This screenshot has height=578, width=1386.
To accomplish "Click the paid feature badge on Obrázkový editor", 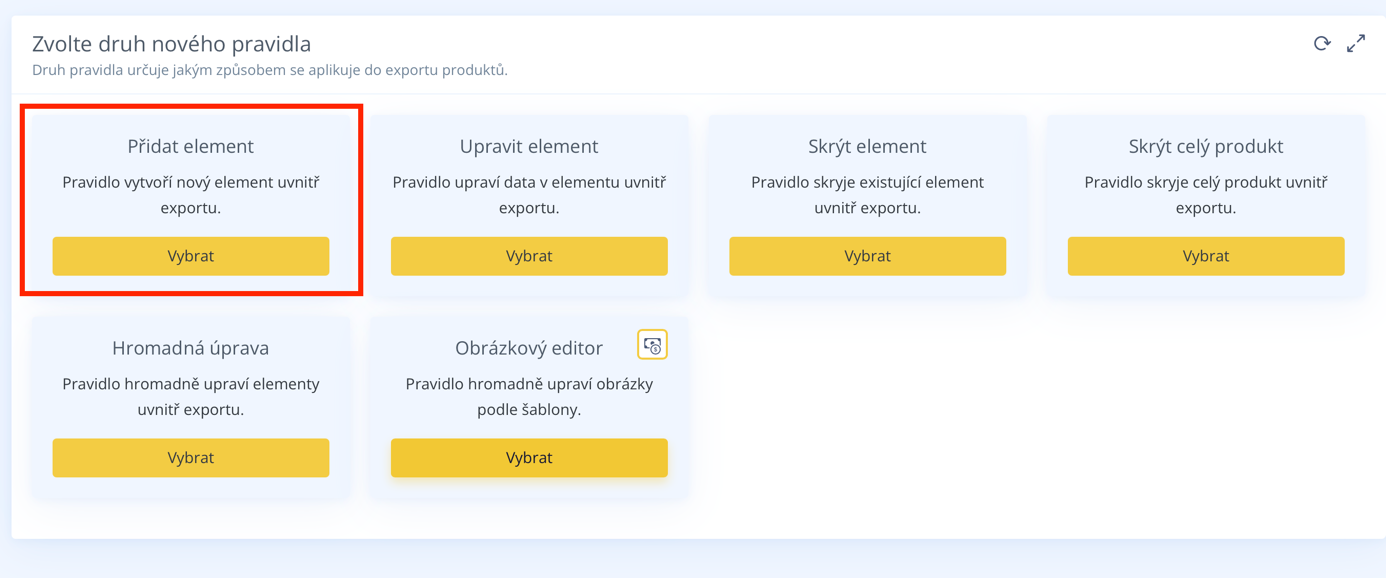I will 652,345.
